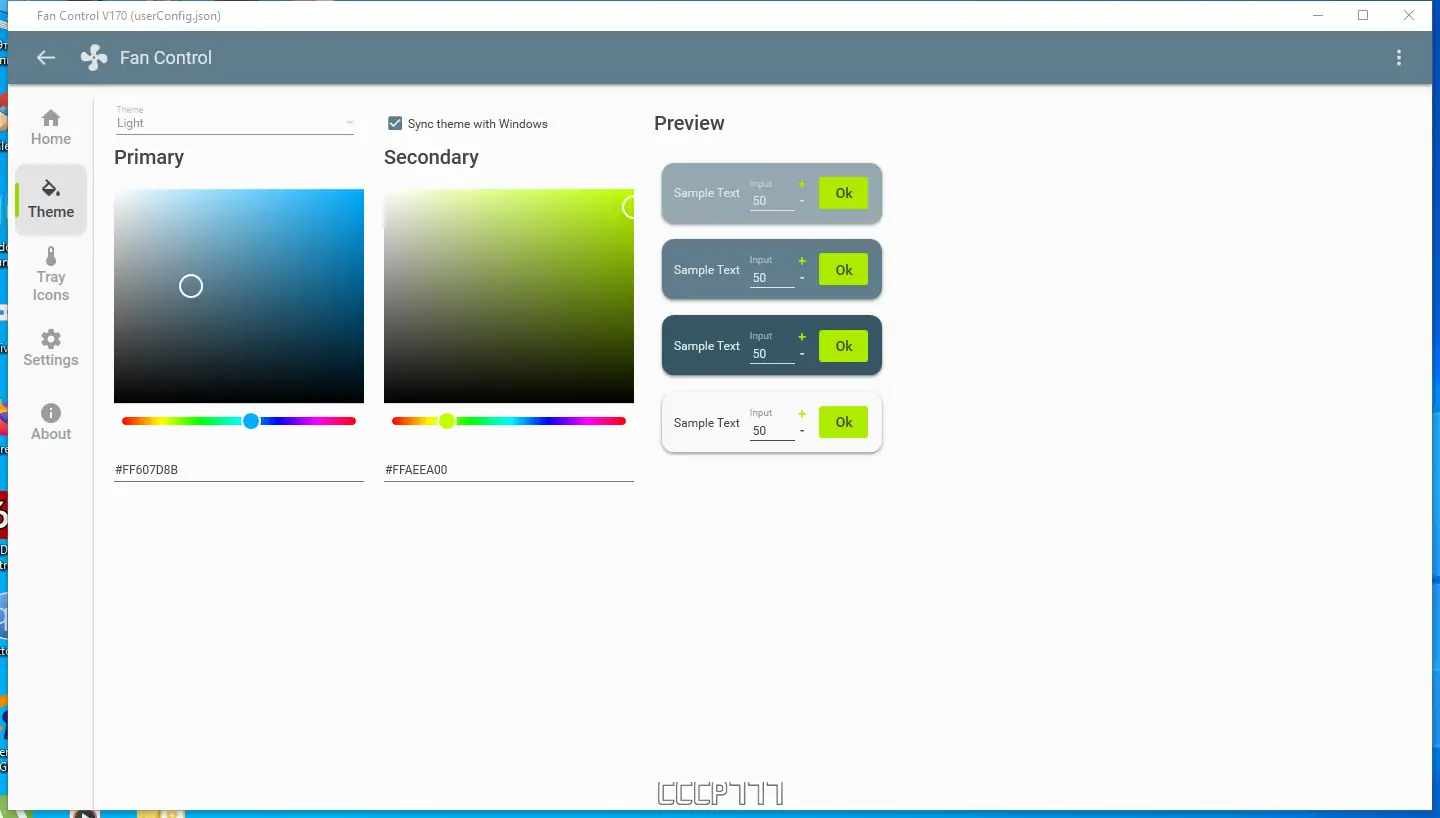Increase input with plus in second preview card
1440x818 pixels.
[802, 261]
